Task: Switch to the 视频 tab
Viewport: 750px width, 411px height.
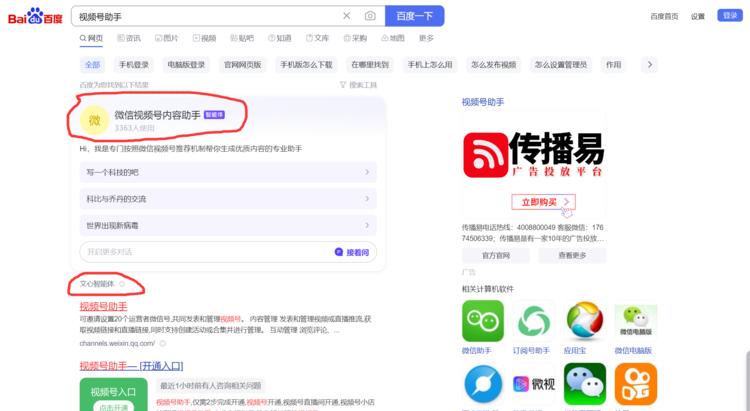Action: tap(204, 38)
